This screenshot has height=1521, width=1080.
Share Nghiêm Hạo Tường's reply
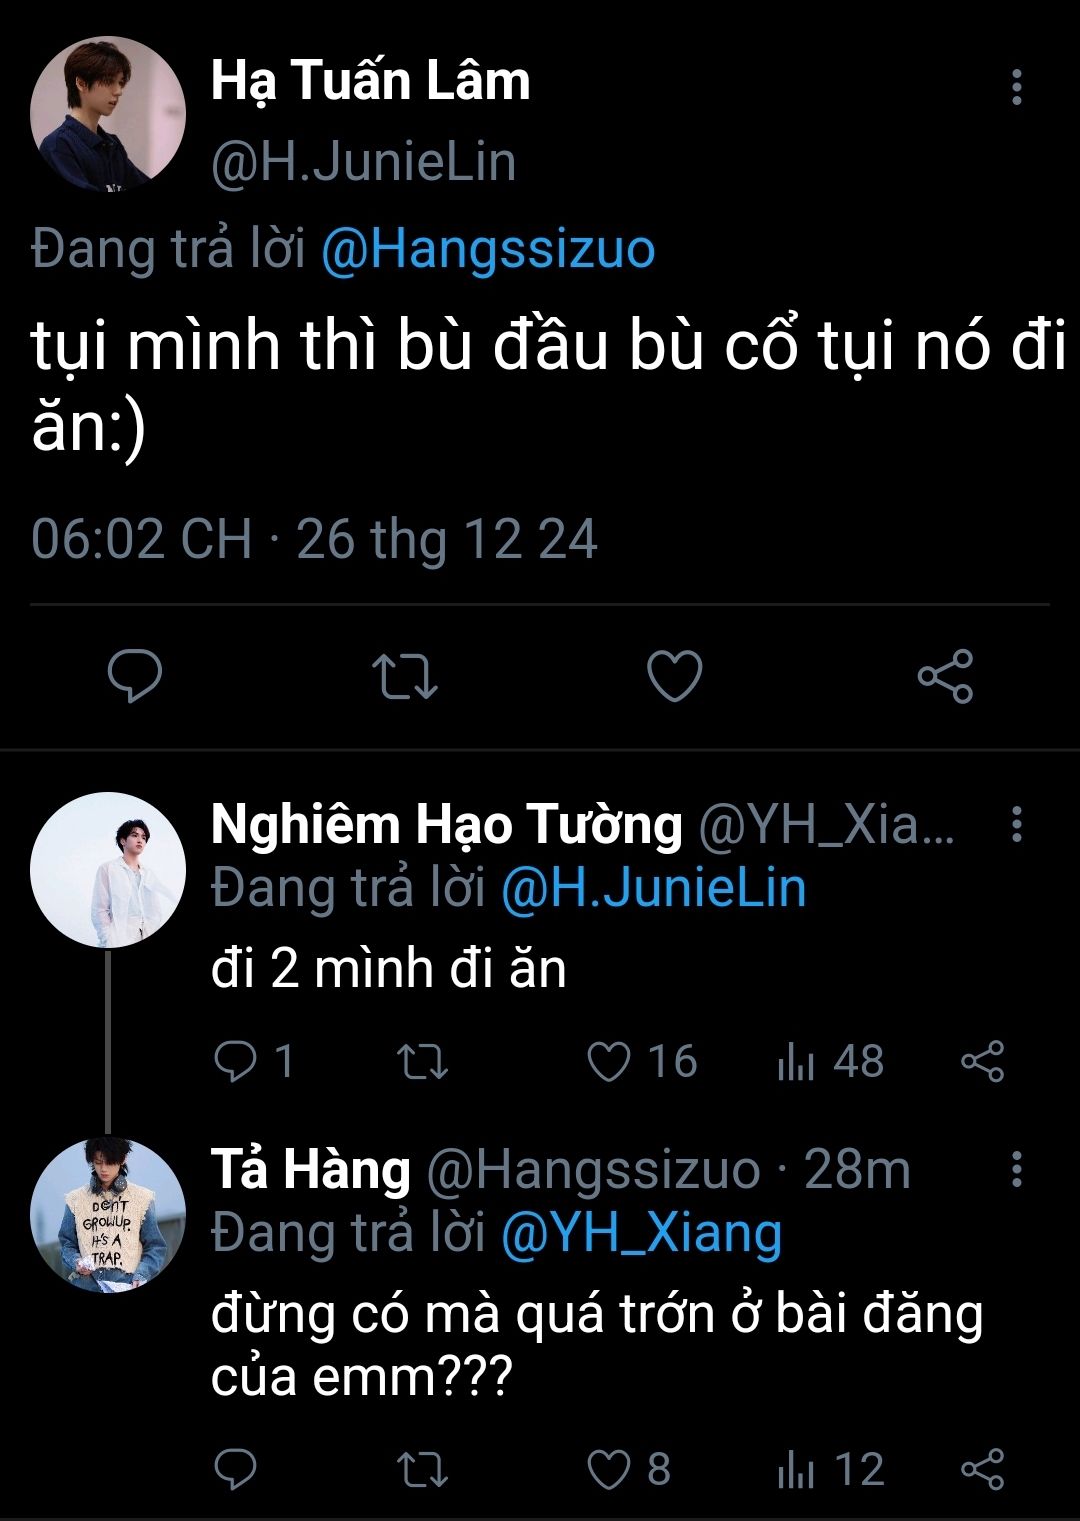(x=982, y=1061)
